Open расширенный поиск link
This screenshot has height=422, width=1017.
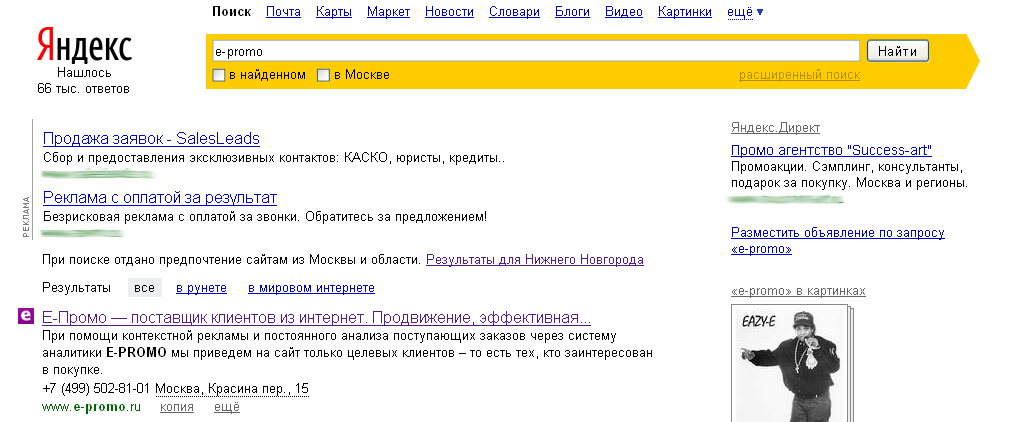(799, 75)
